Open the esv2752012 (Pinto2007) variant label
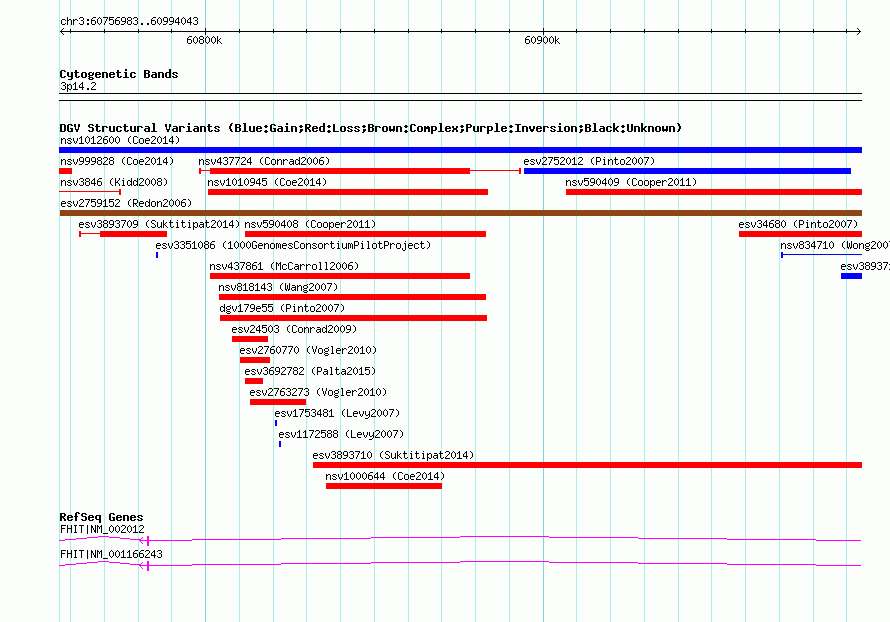The image size is (890, 622). click(589, 161)
